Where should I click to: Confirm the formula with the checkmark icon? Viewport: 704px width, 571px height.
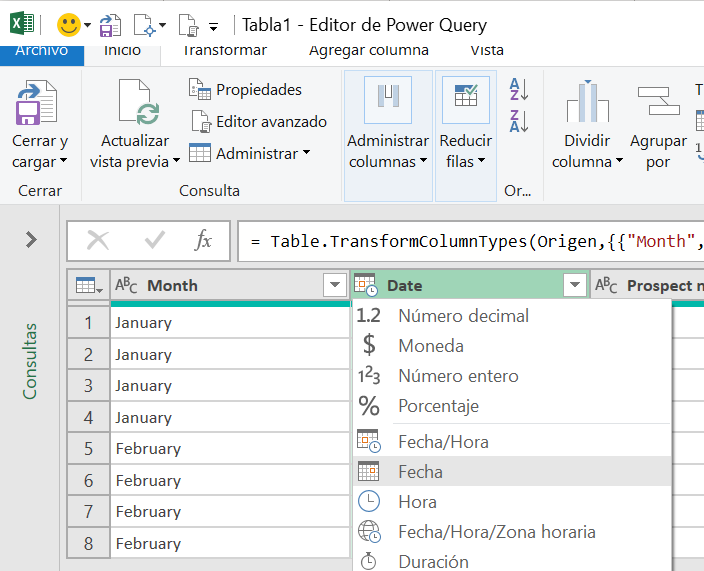[x=155, y=240]
